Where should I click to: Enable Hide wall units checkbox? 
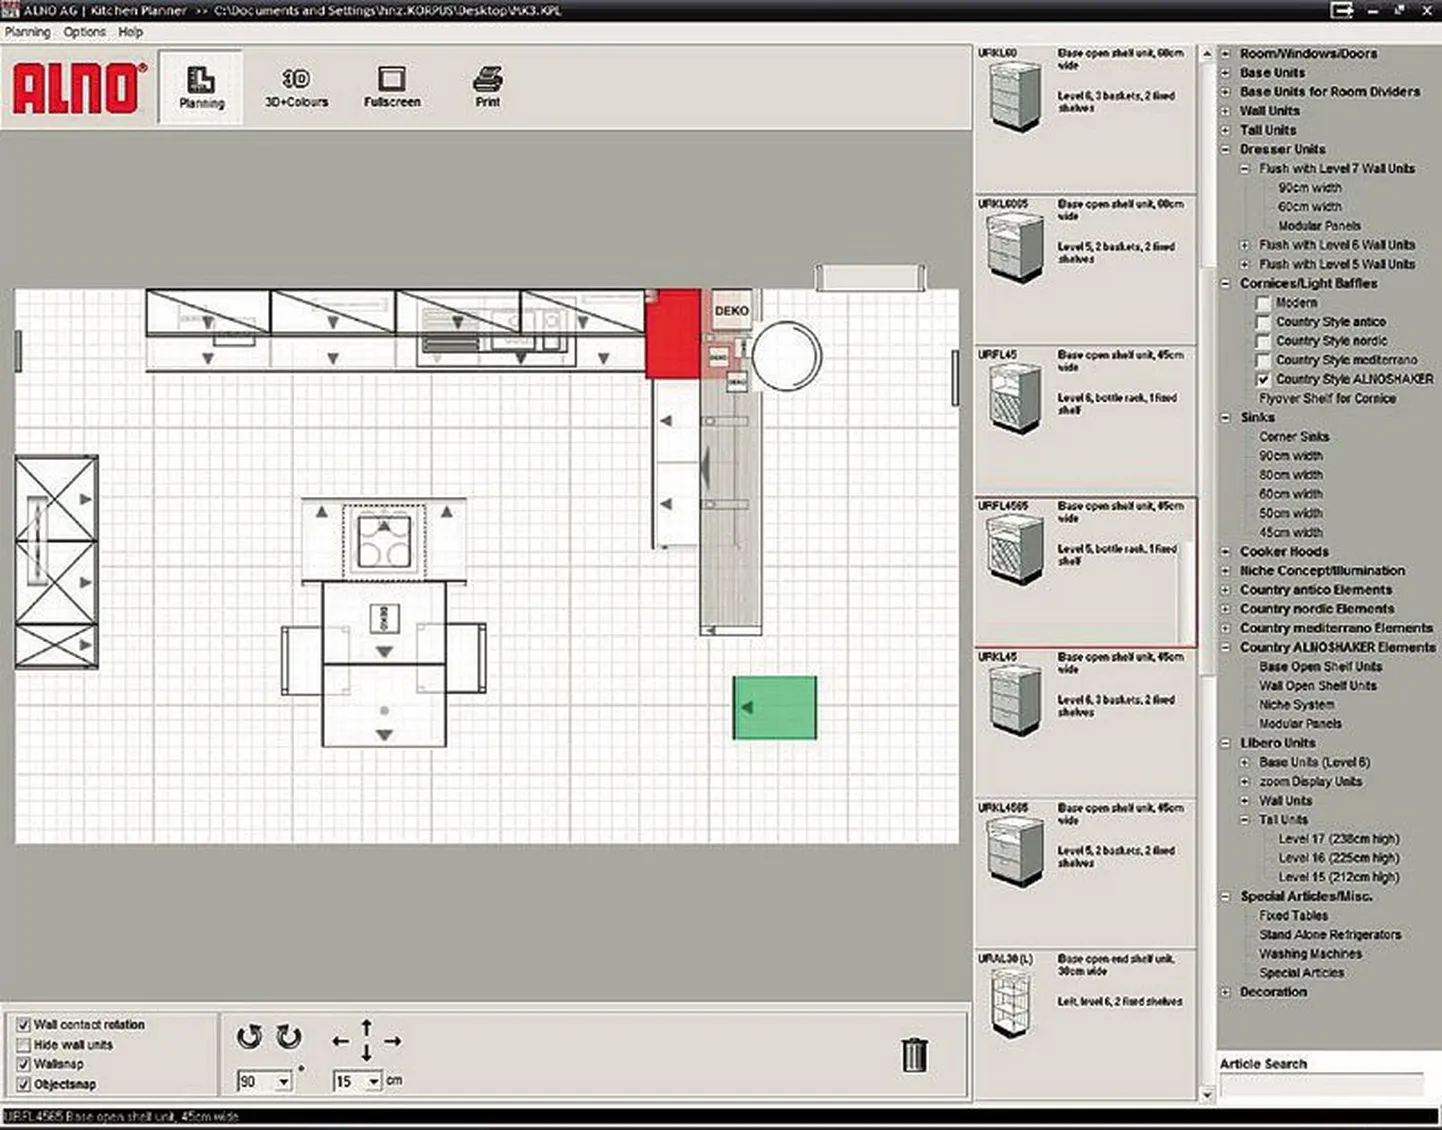[x=24, y=1045]
